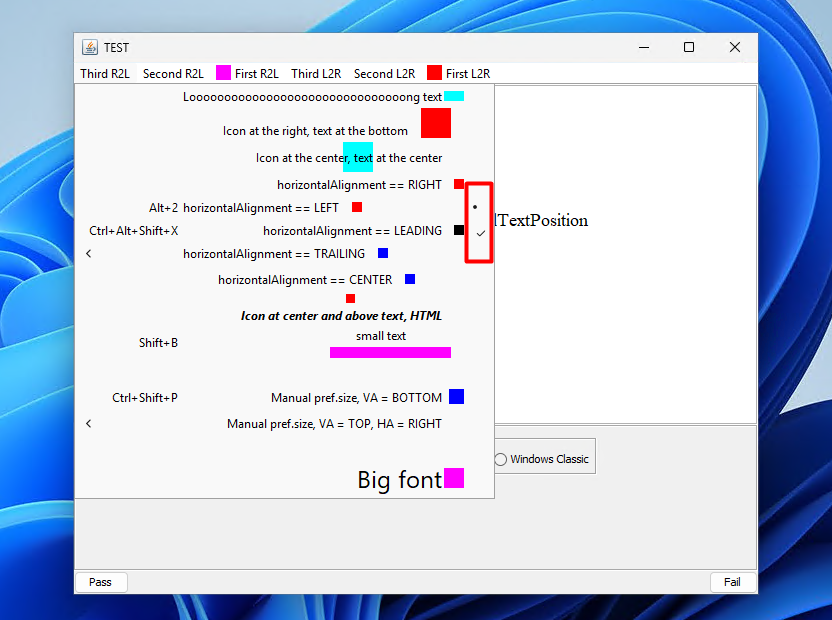Click the wide magenta bar under small text
This screenshot has width=832, height=620.
390,352
